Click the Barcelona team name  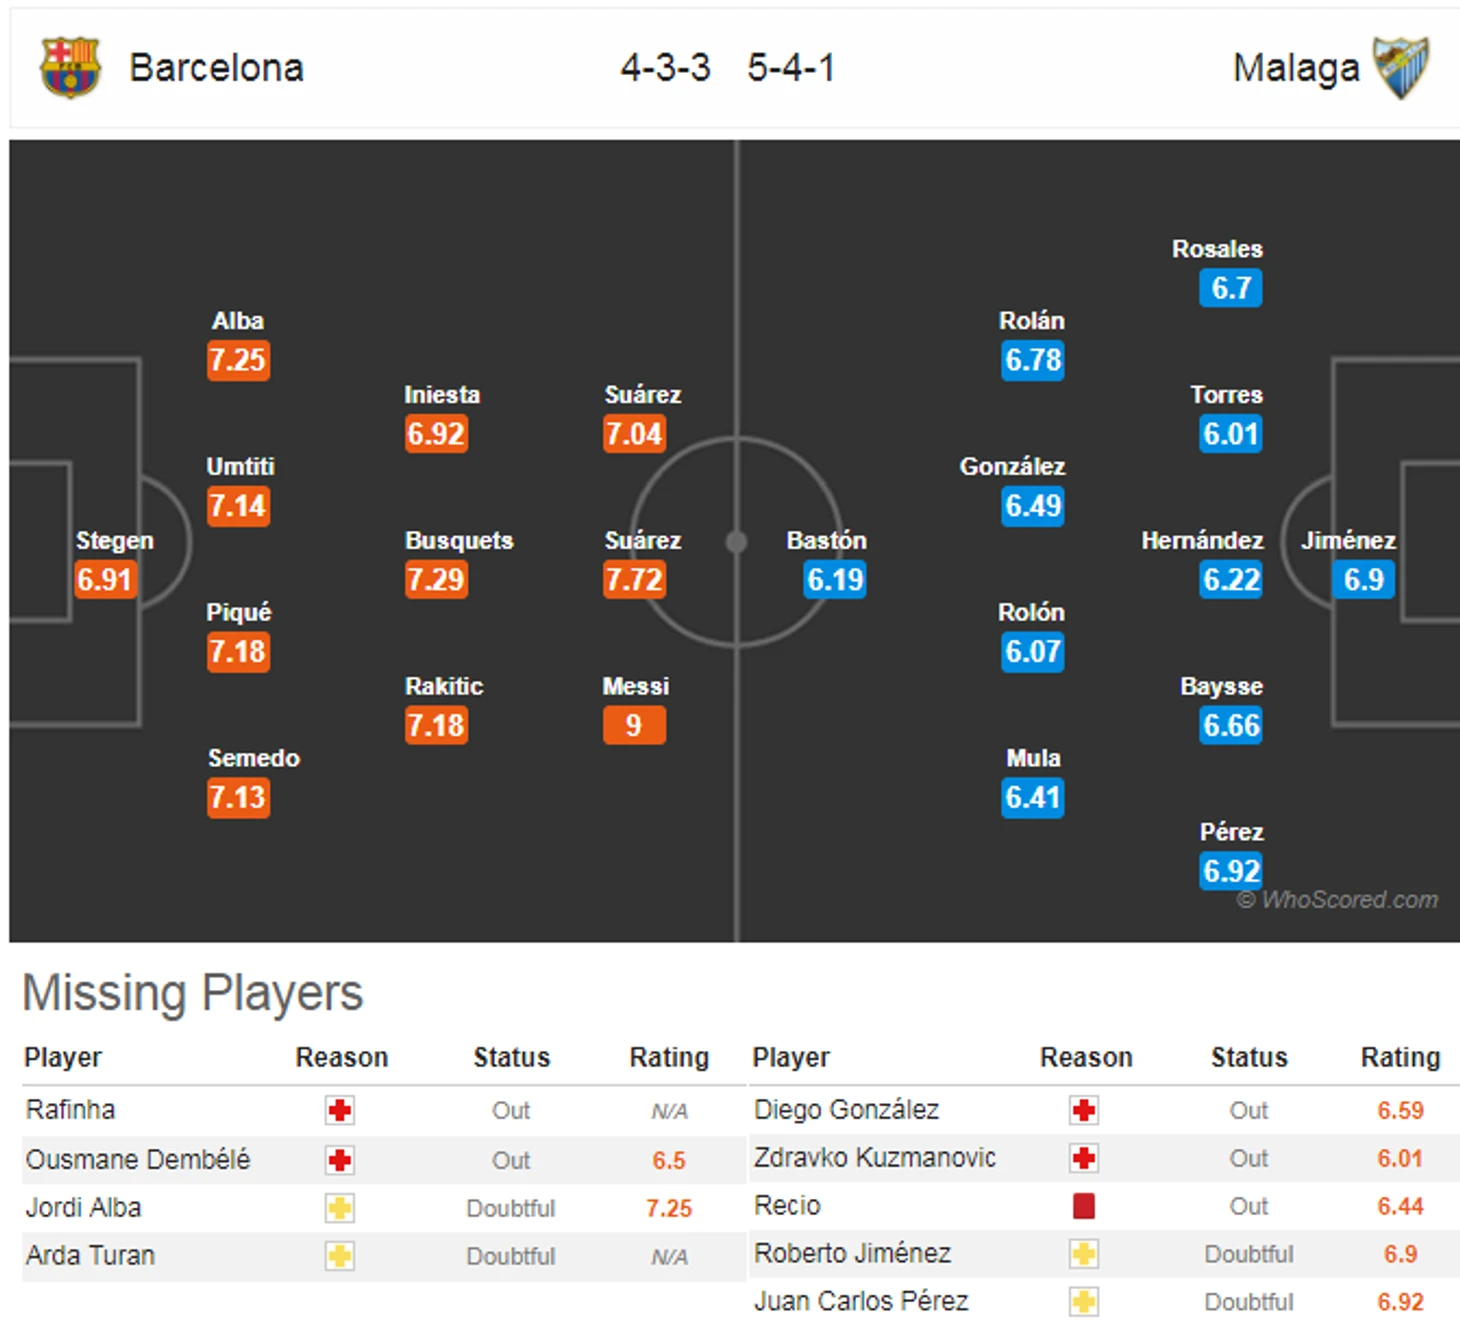pos(216,68)
